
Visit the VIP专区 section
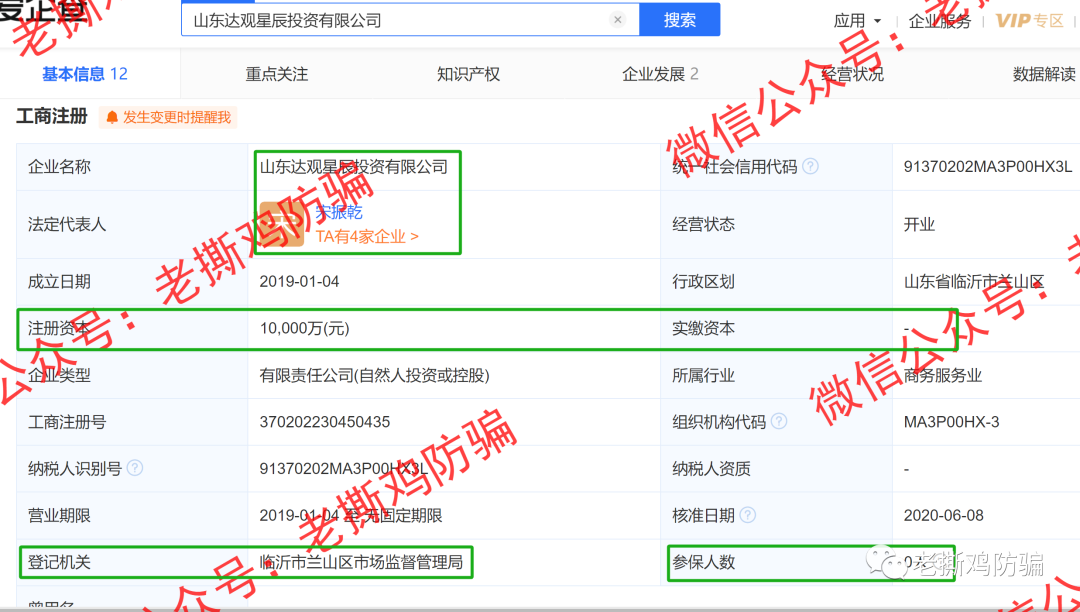(x=1030, y=21)
